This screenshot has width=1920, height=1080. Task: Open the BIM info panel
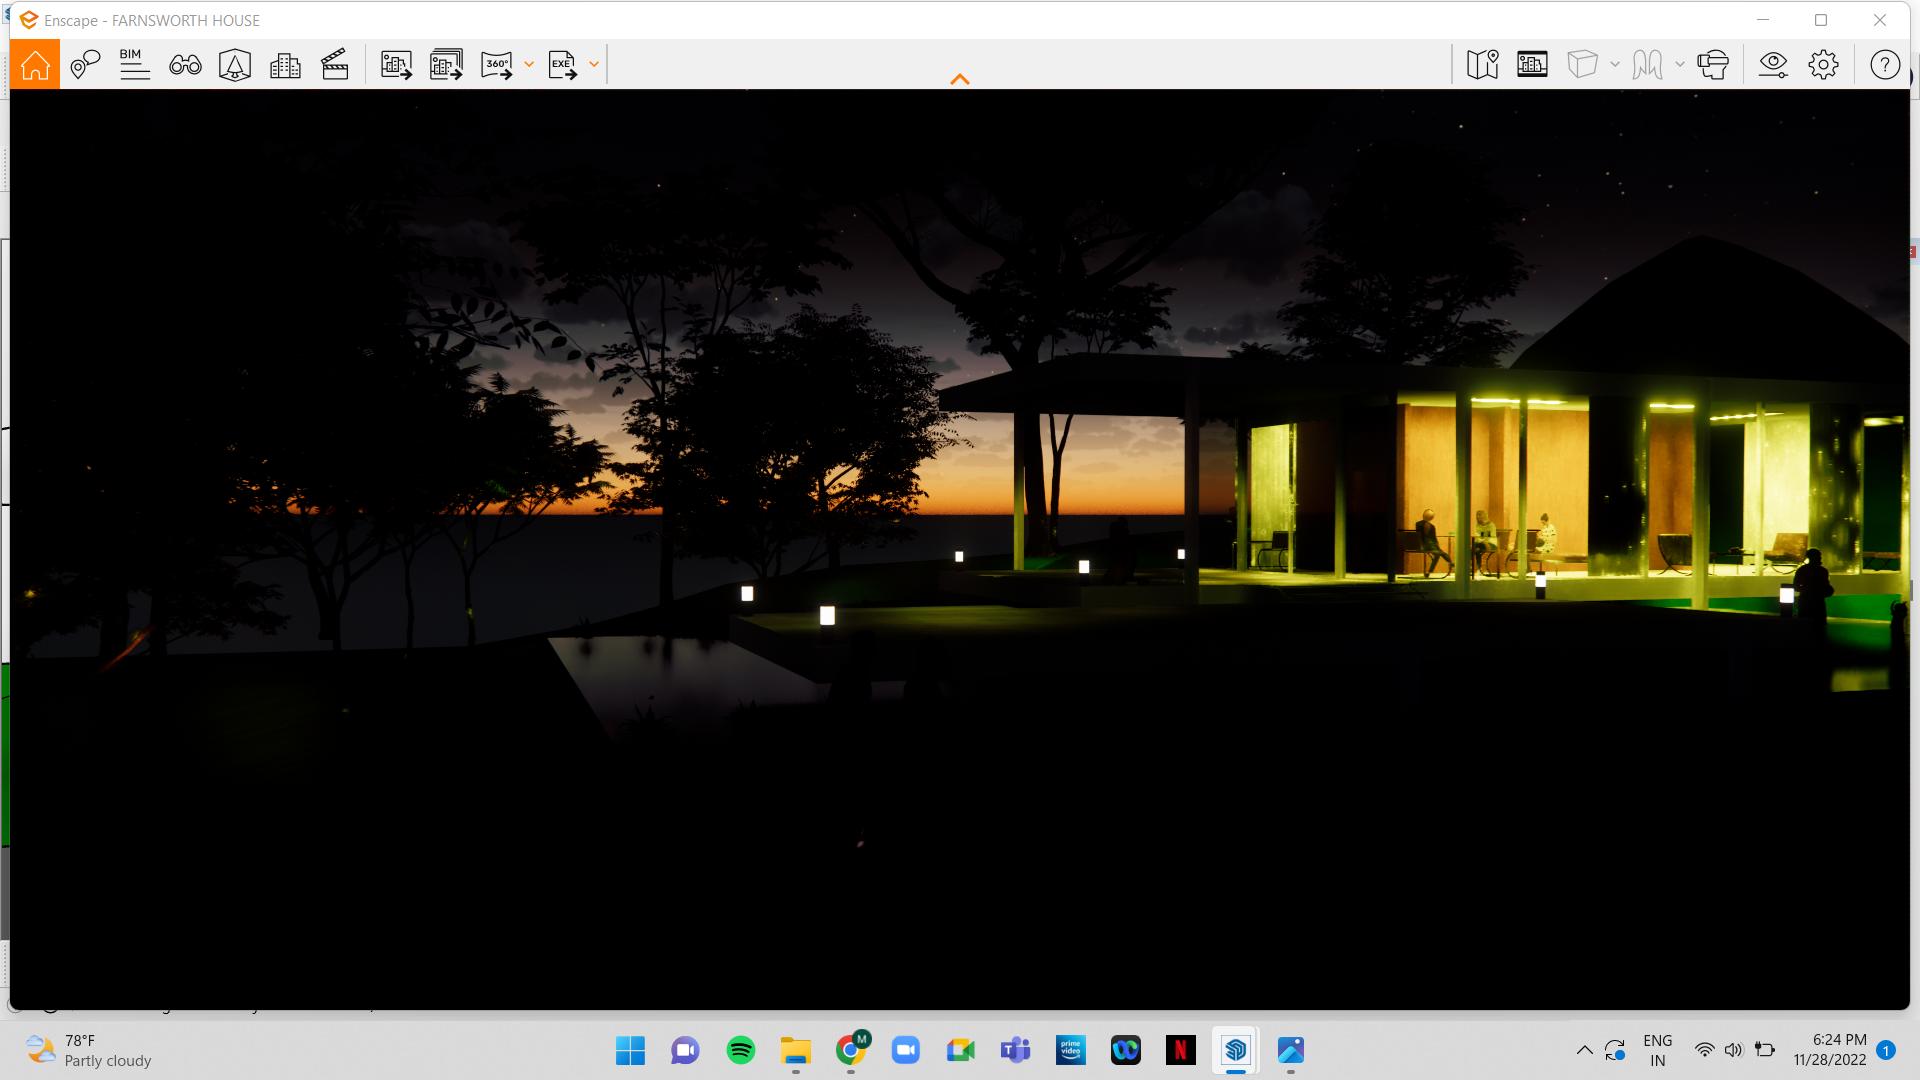point(134,65)
